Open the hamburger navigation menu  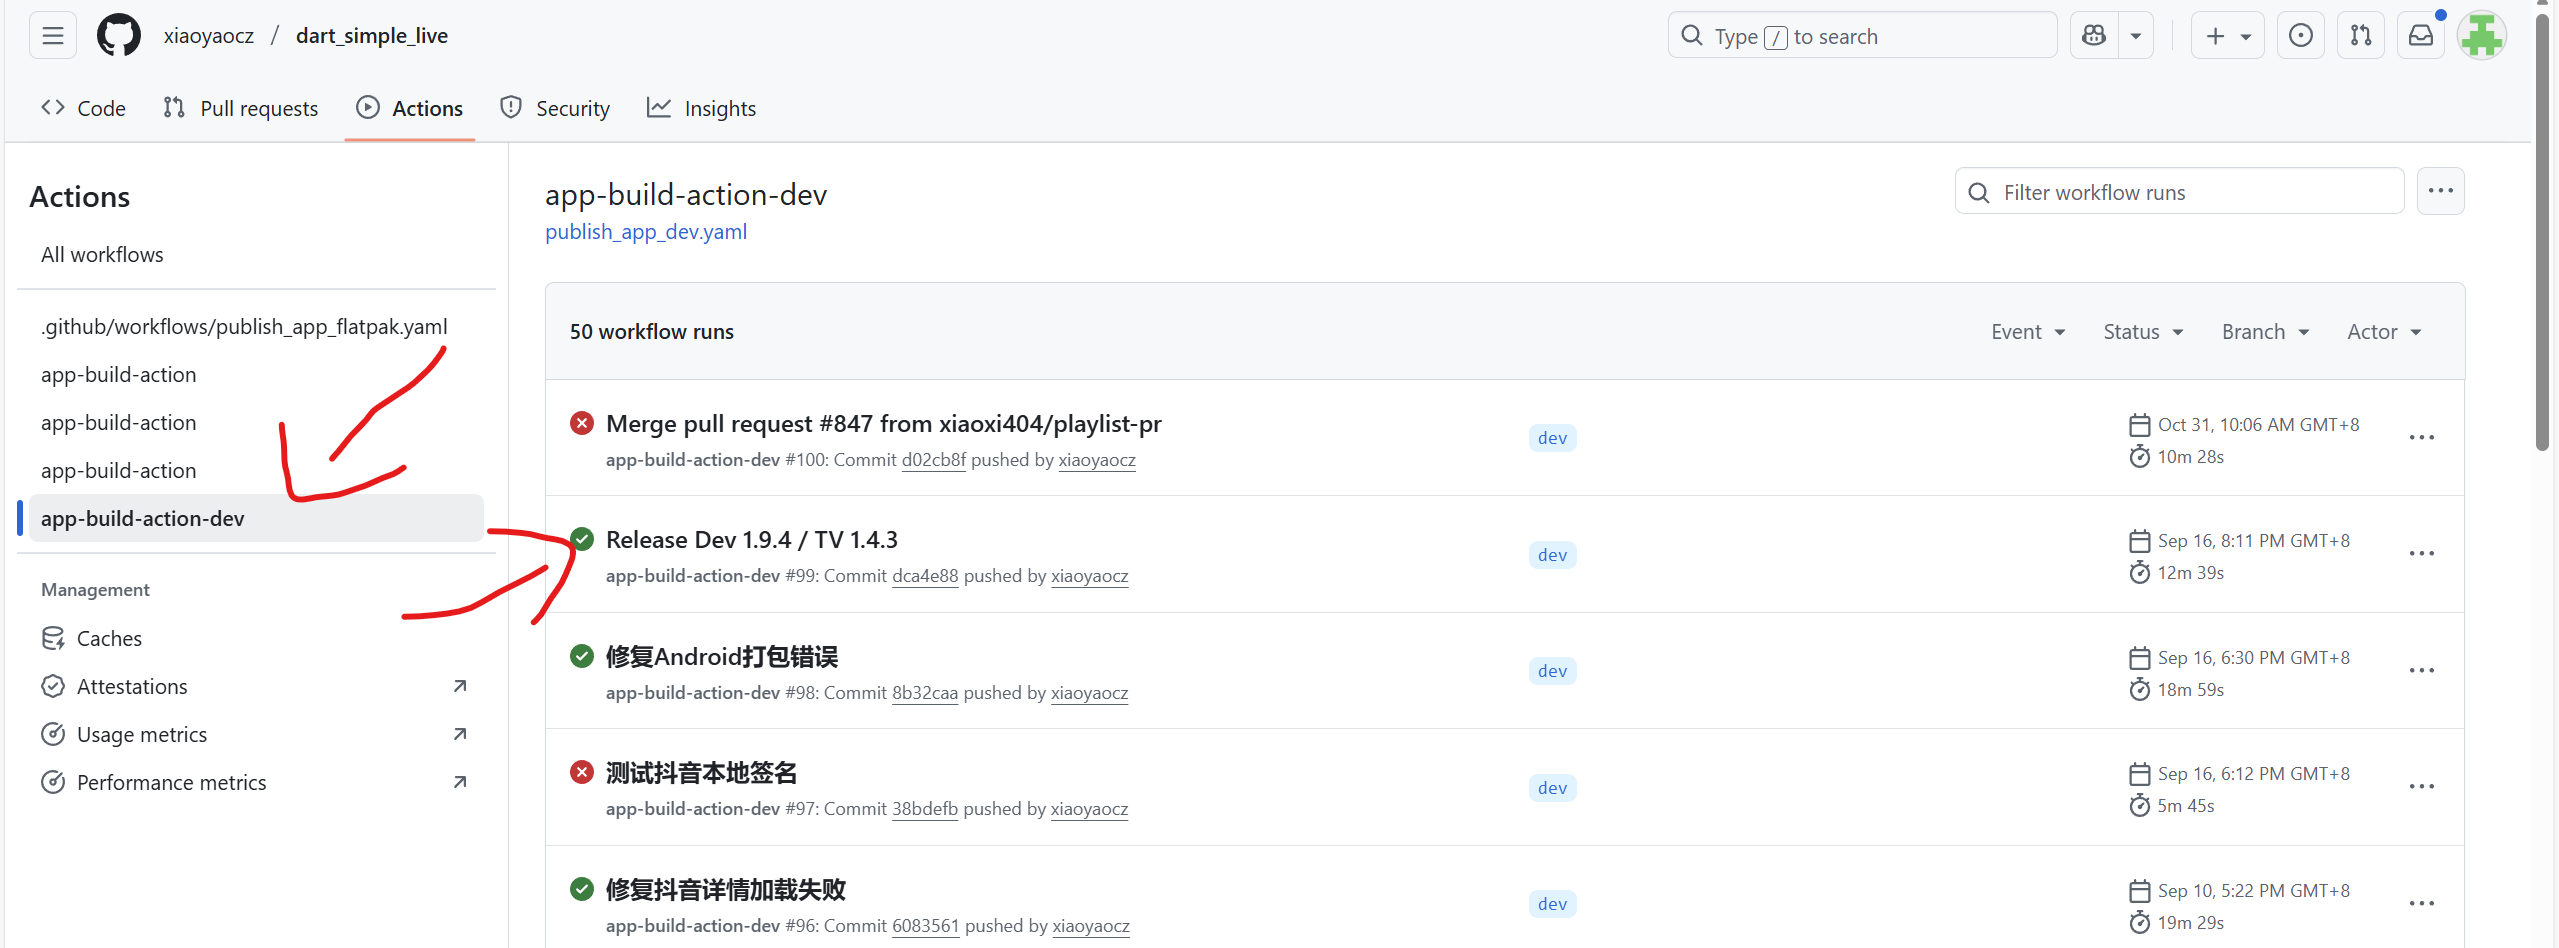[53, 36]
